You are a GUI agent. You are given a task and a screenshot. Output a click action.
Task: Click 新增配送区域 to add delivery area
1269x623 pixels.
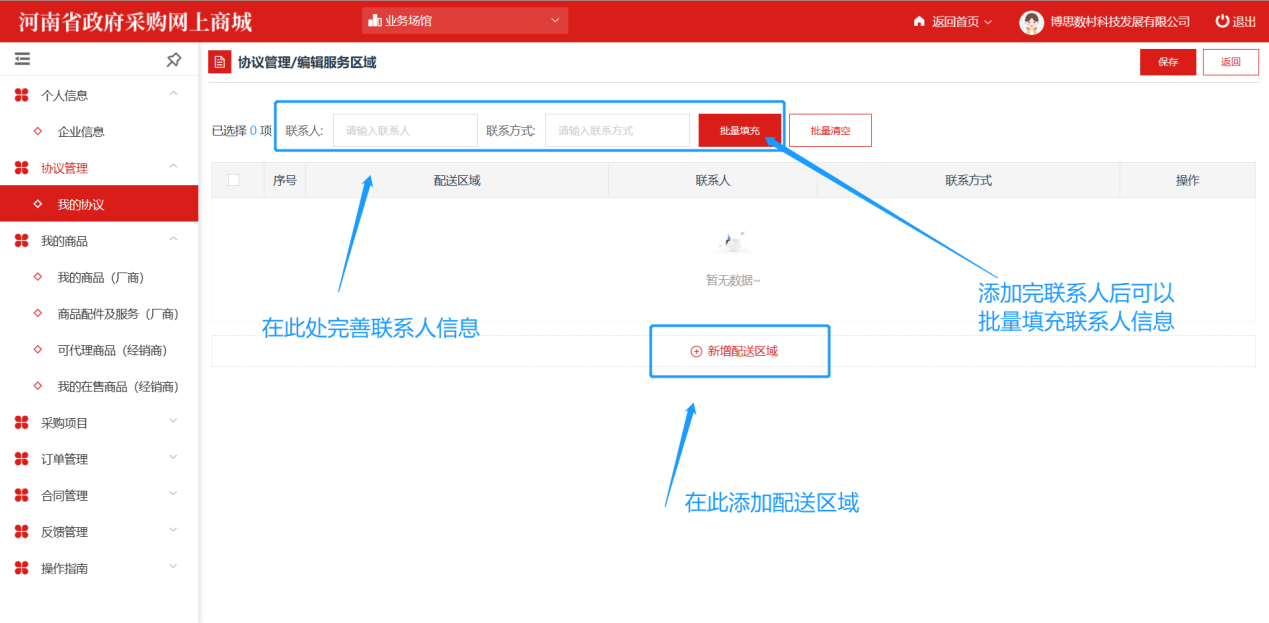click(735, 352)
